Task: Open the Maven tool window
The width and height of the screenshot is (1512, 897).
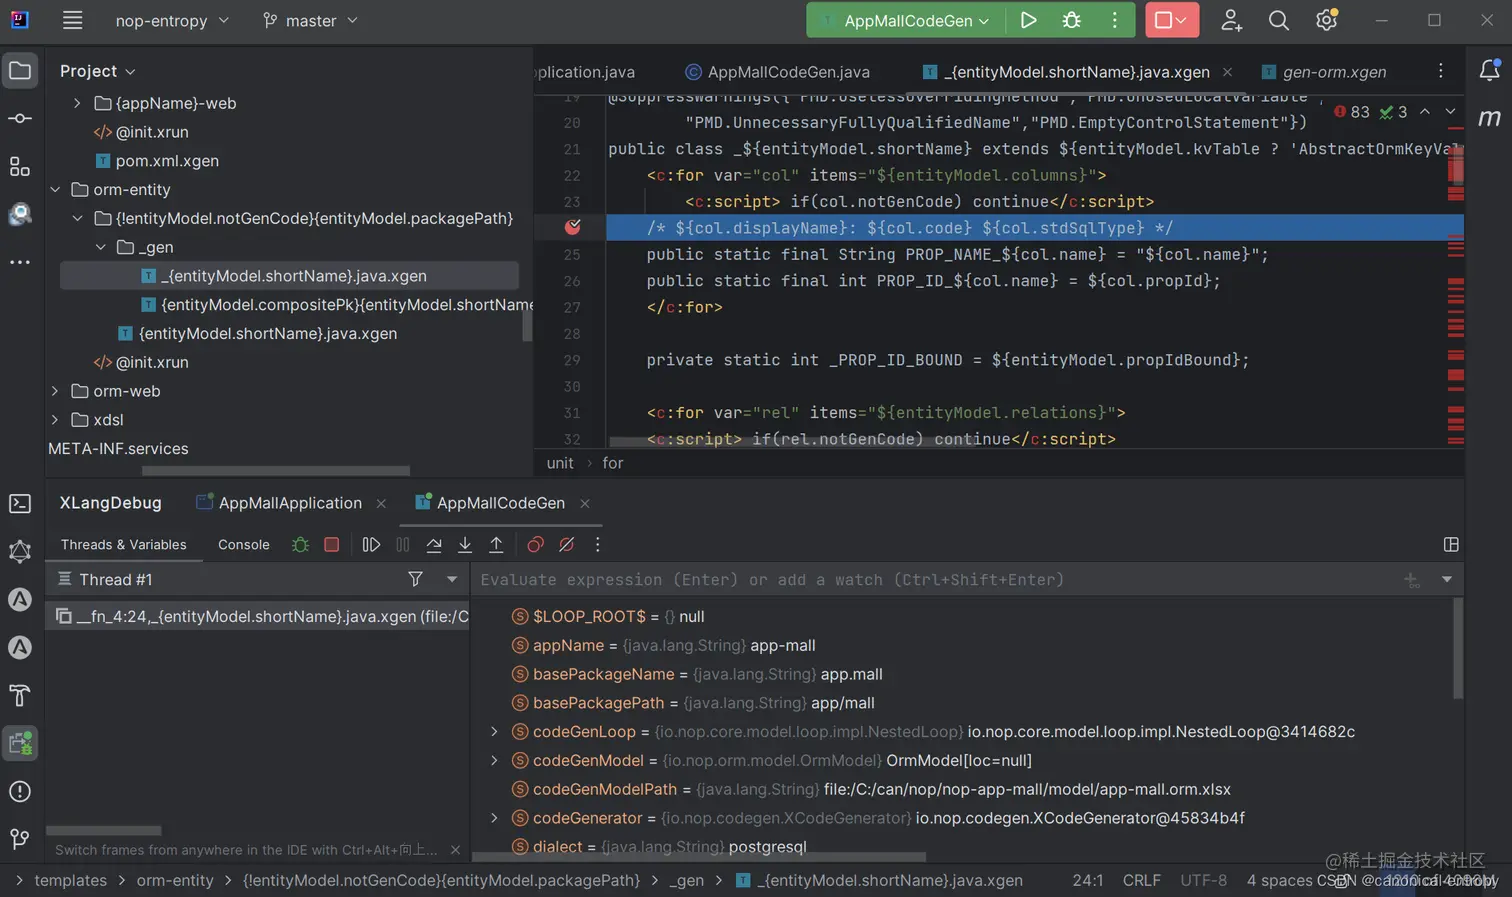Action: (x=1489, y=118)
